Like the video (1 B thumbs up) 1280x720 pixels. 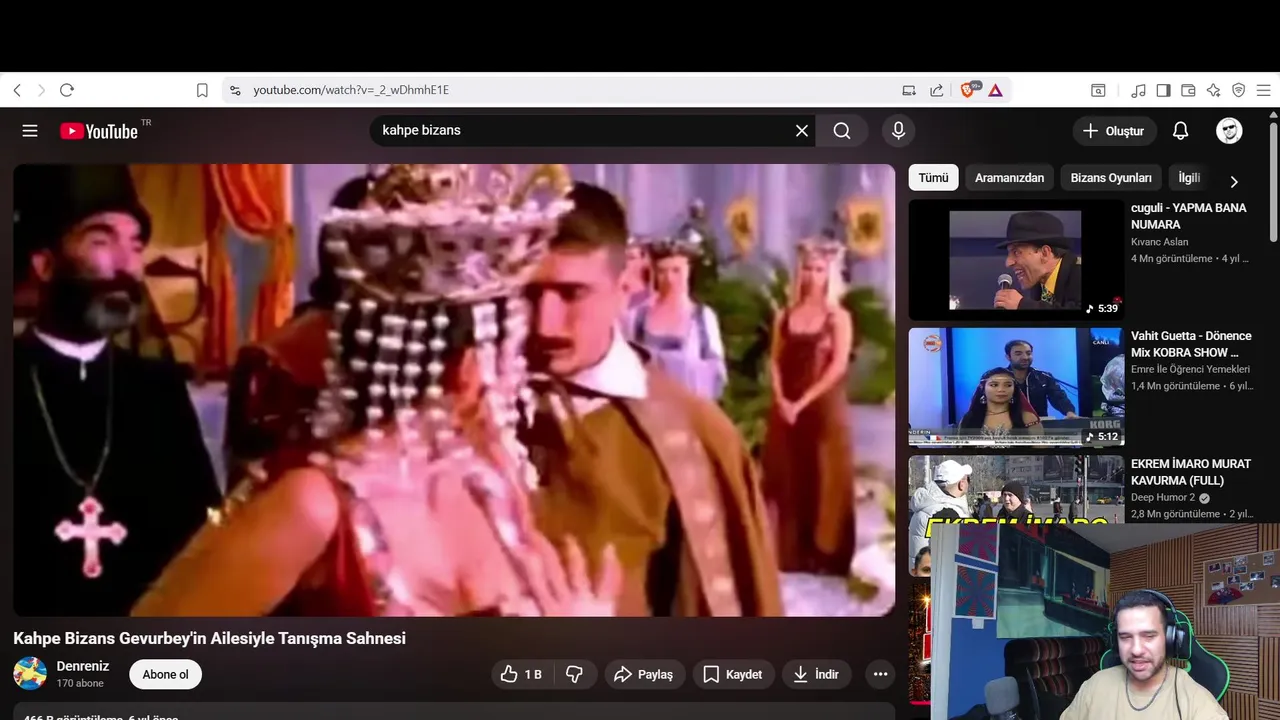(522, 675)
